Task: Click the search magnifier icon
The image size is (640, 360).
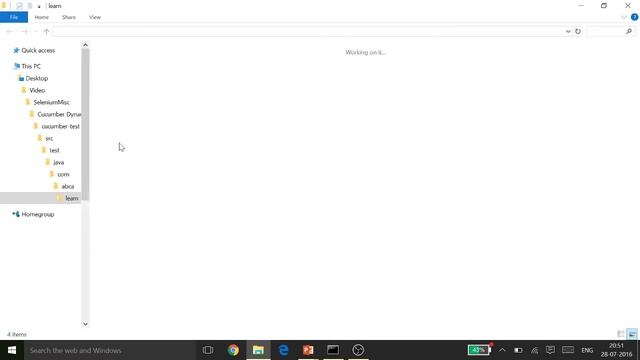Action: [629, 31]
